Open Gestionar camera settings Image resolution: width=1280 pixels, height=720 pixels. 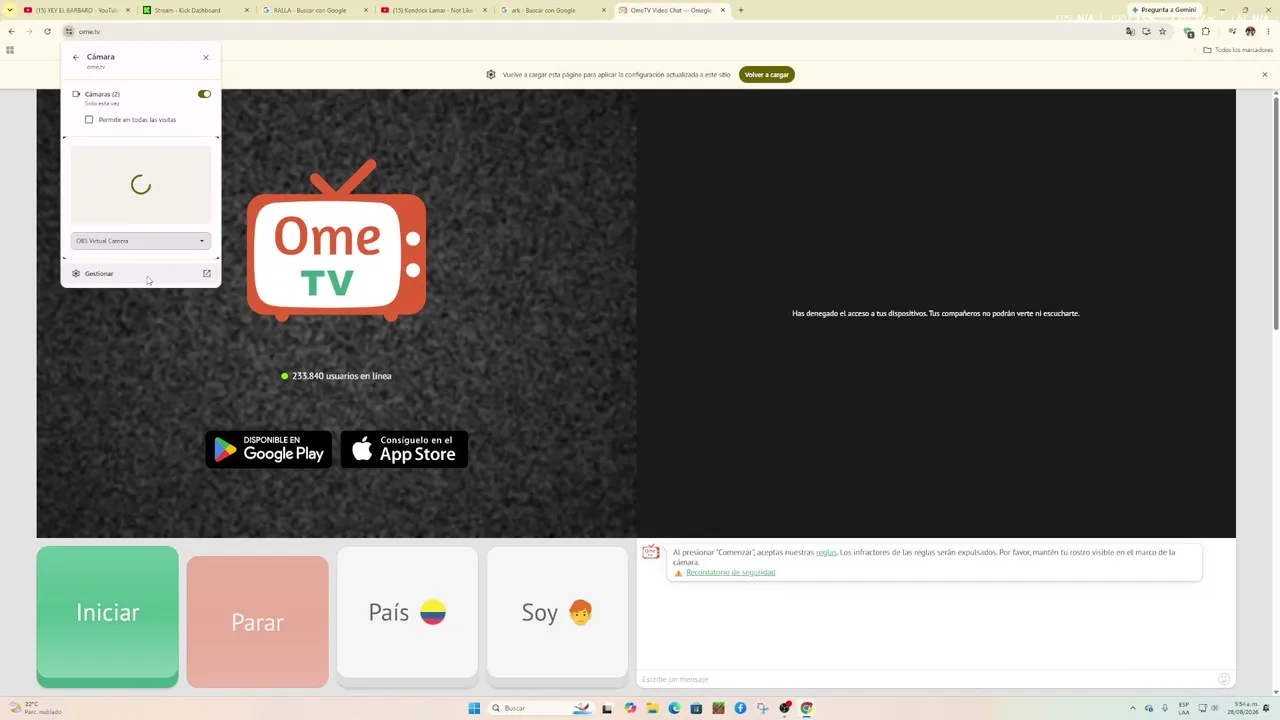140,273
